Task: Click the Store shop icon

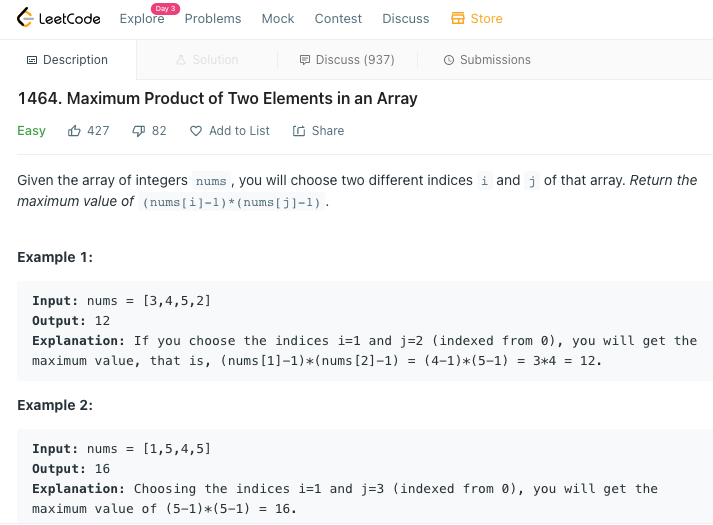Action: pos(458,19)
